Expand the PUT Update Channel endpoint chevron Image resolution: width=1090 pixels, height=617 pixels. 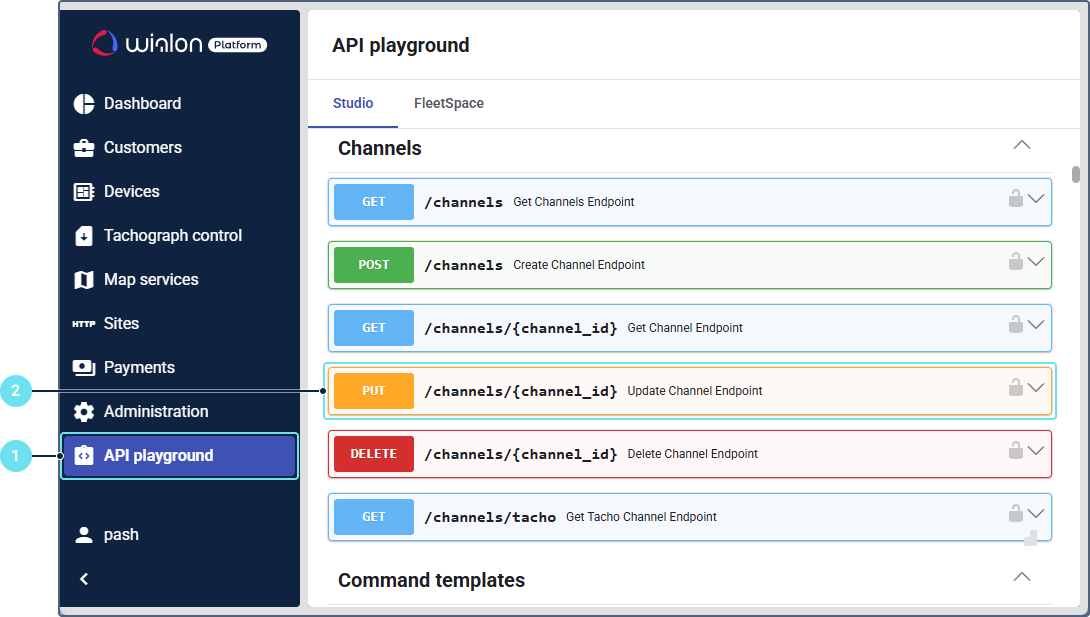pos(1036,388)
